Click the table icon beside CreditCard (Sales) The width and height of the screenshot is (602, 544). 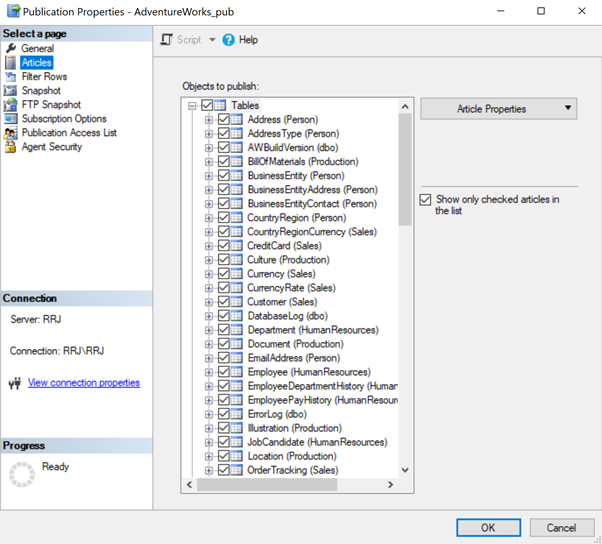point(236,246)
